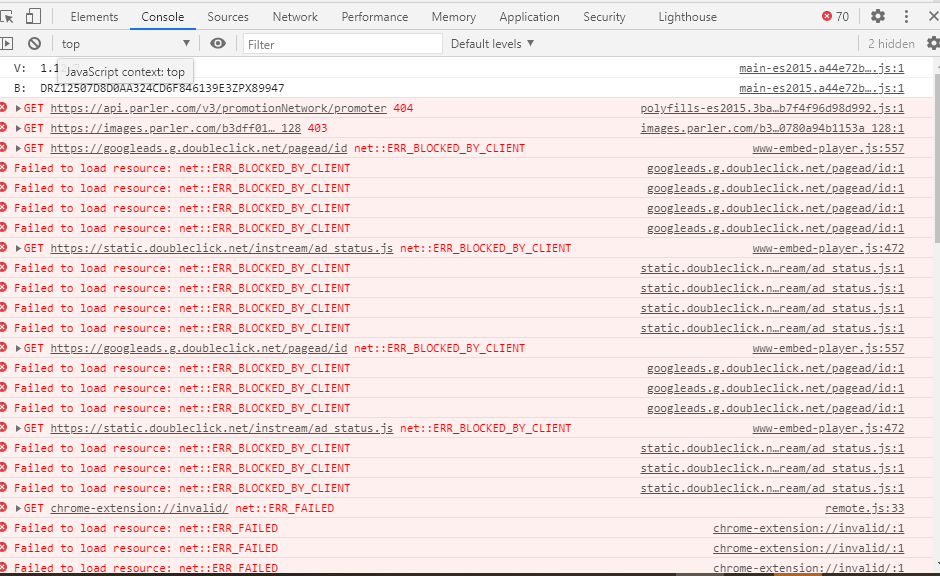Expand the images.parler.com 403 GET entry
The width and height of the screenshot is (940, 576).
click(x=19, y=128)
